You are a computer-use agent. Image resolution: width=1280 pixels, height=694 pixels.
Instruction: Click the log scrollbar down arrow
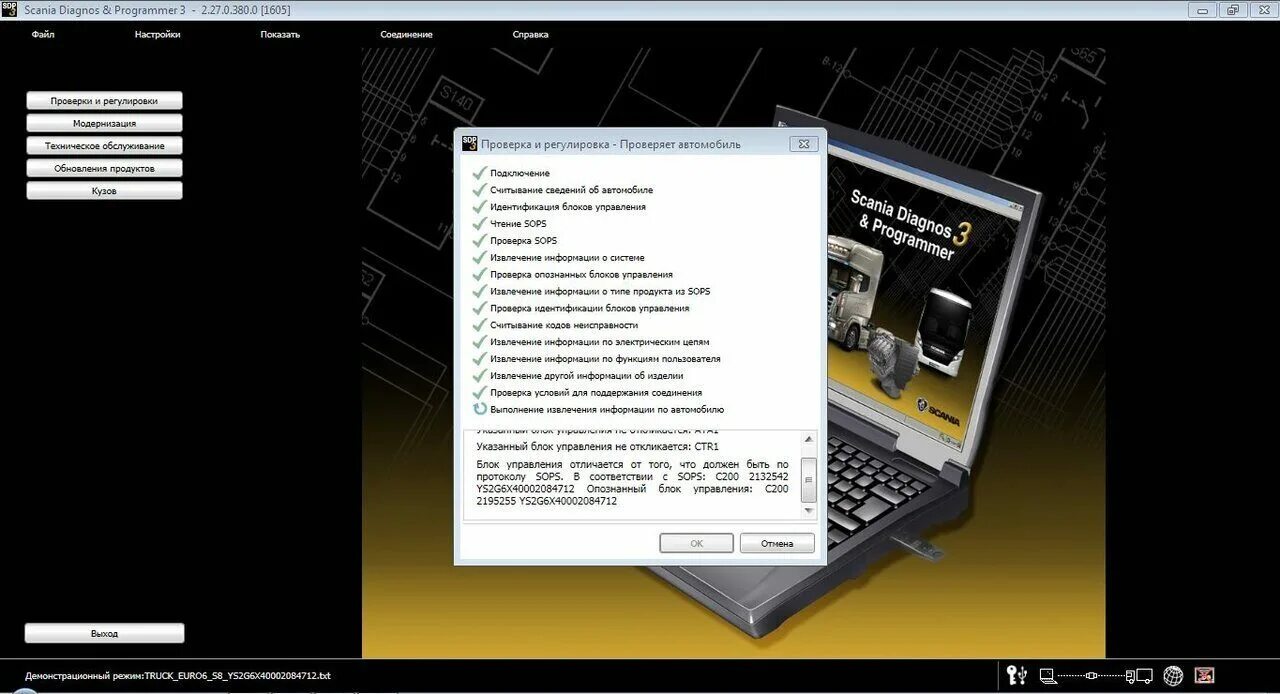coord(809,511)
